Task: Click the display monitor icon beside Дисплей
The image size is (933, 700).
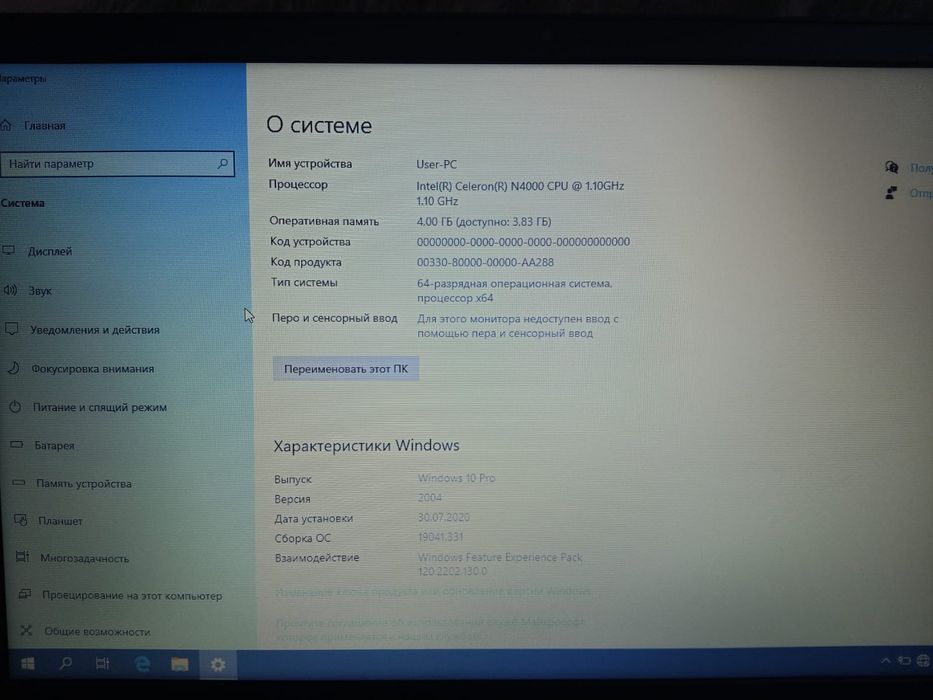Action: tap(8, 250)
